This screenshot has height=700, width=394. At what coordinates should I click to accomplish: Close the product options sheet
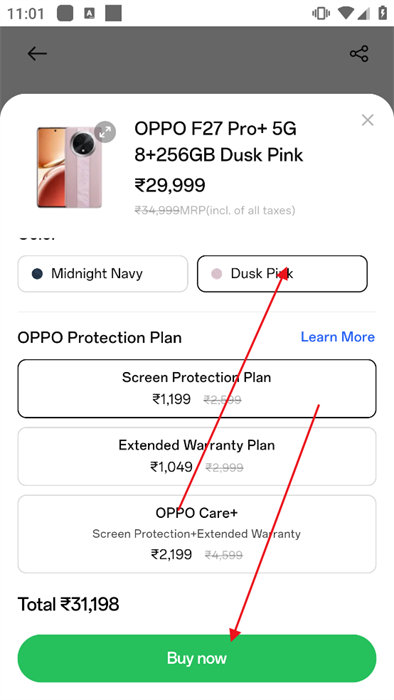[368, 120]
